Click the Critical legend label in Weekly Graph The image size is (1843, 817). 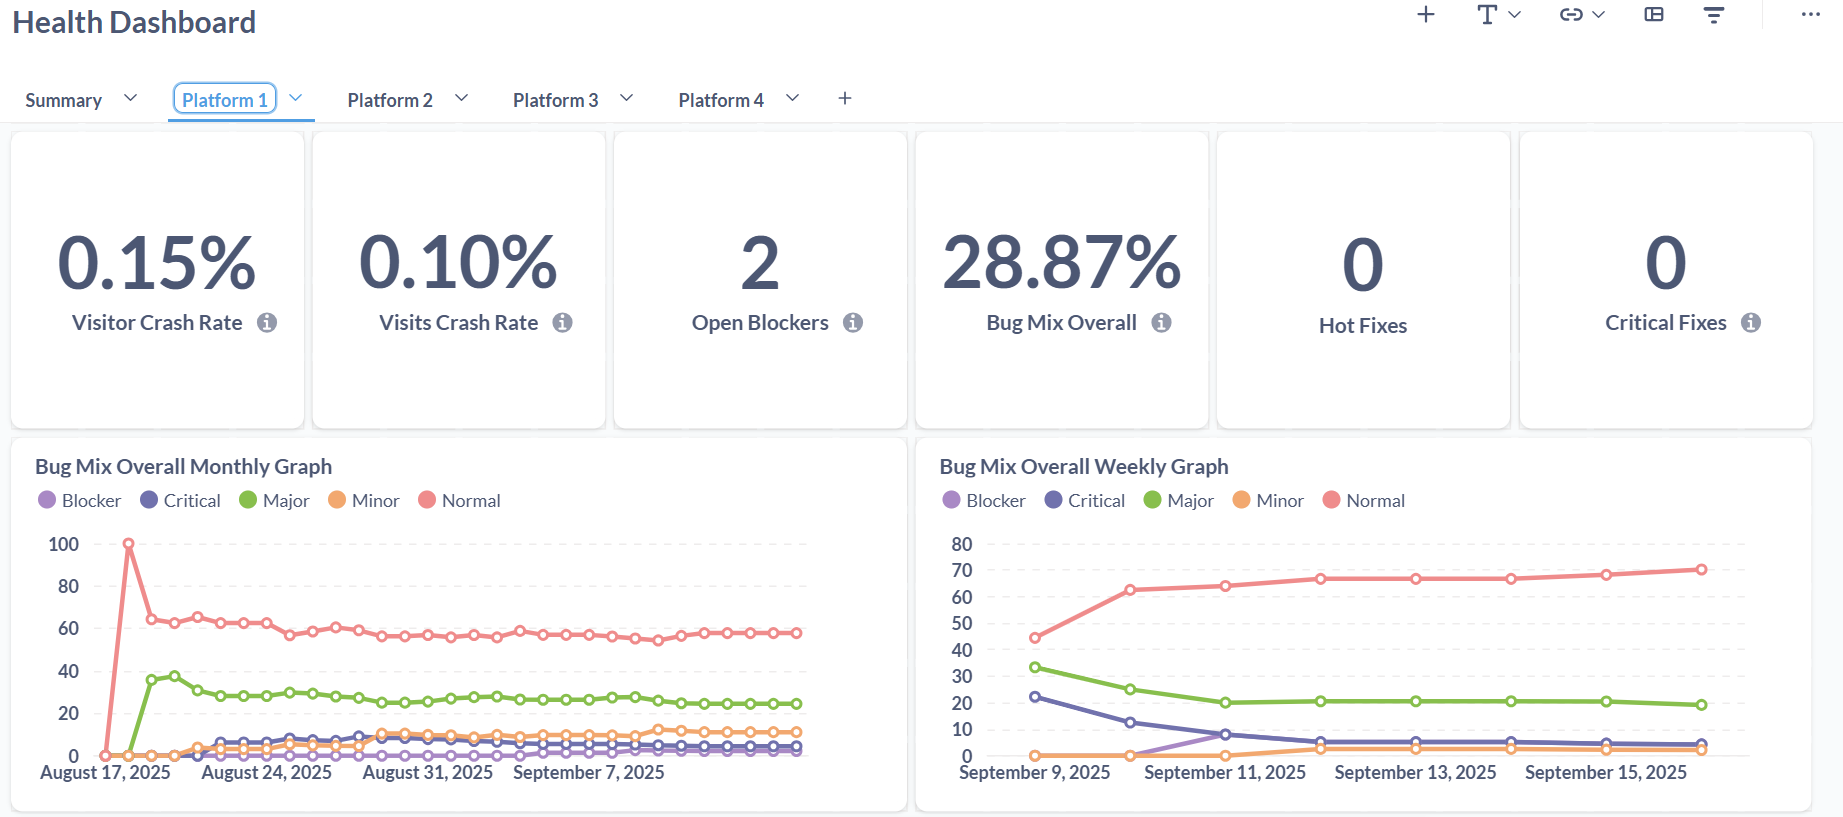point(1096,501)
